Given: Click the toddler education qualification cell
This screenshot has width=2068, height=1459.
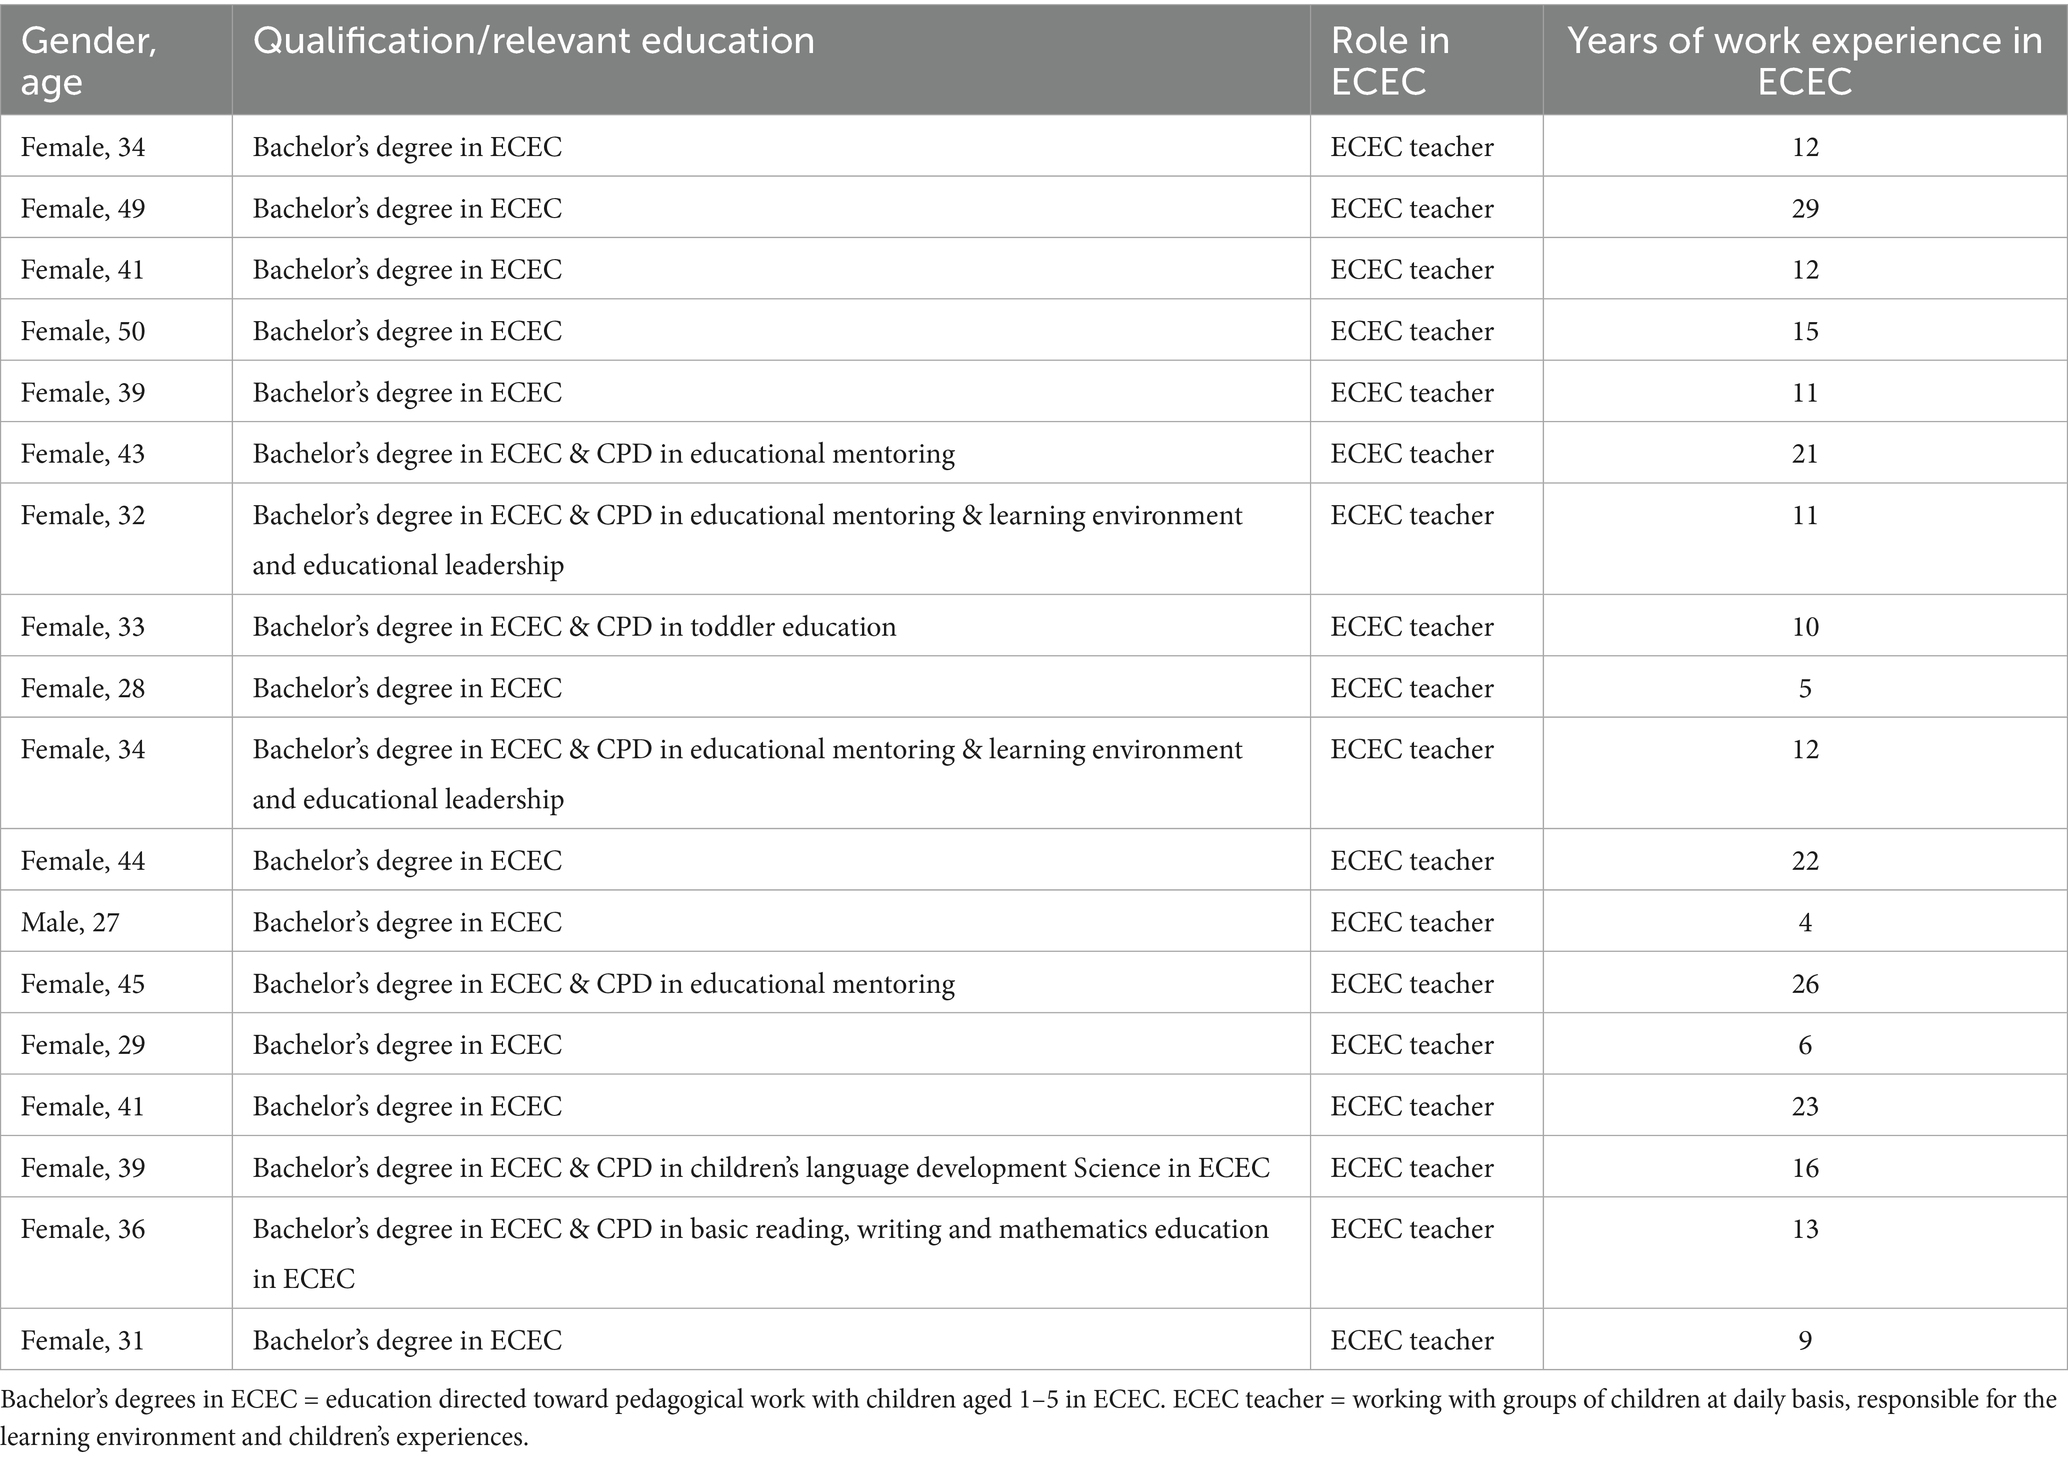Looking at the screenshot, I should click(574, 627).
